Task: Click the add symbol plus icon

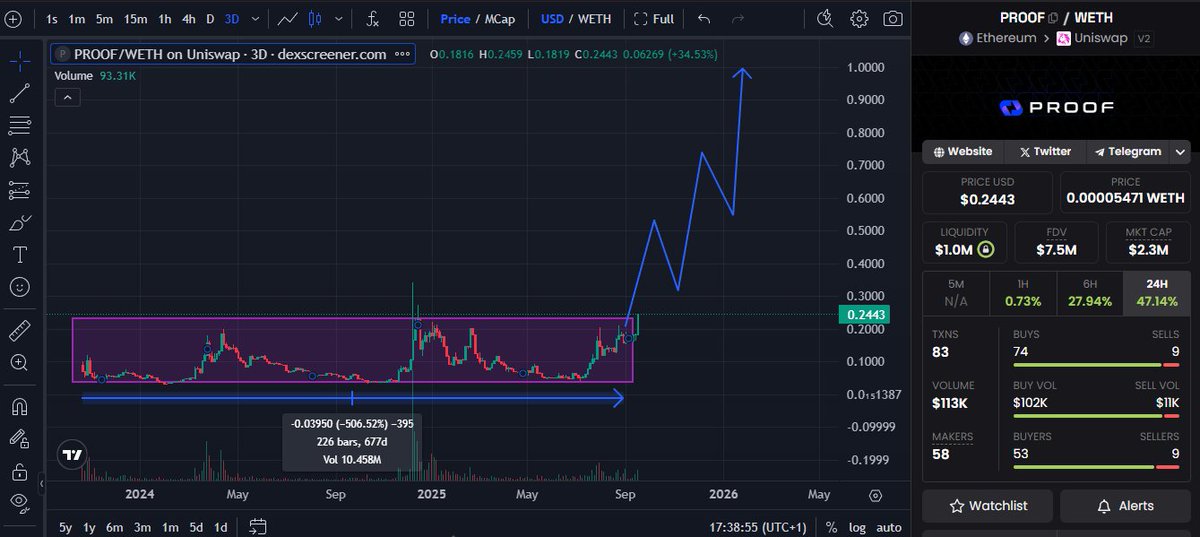Action: point(14,18)
